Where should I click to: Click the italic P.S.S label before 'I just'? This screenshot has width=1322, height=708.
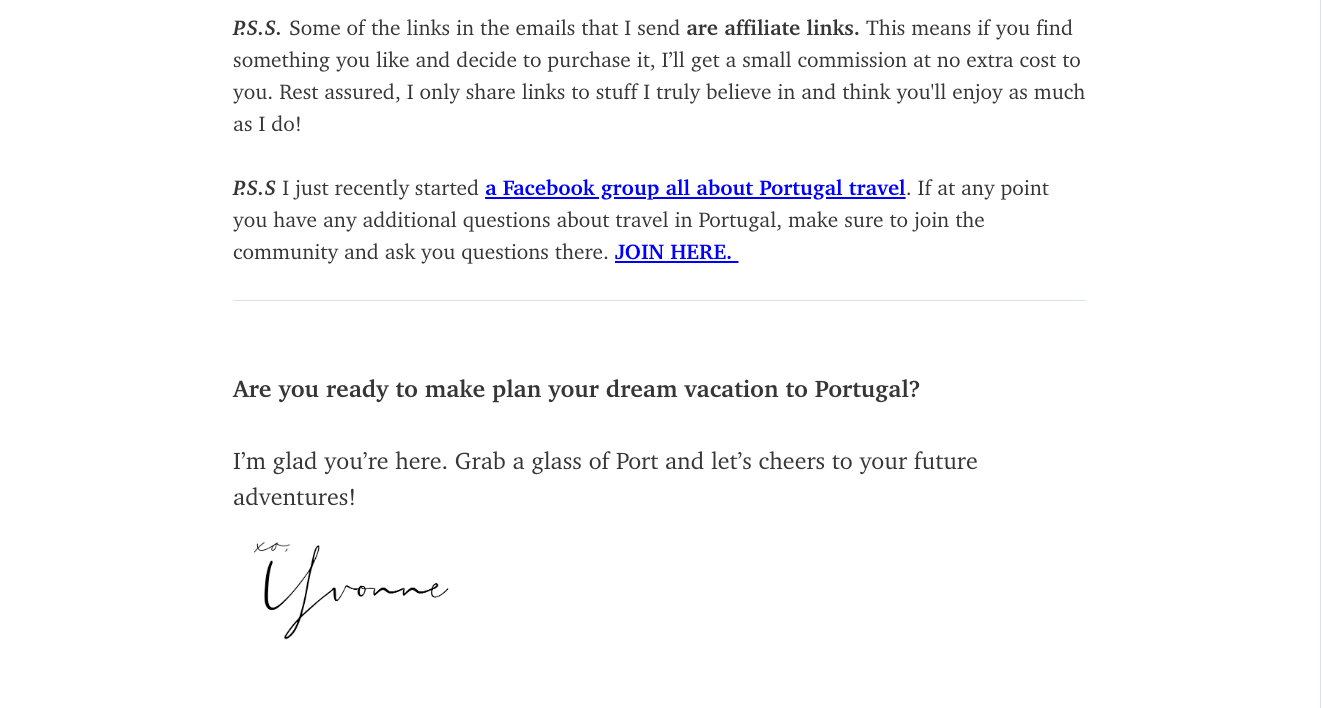[254, 188]
